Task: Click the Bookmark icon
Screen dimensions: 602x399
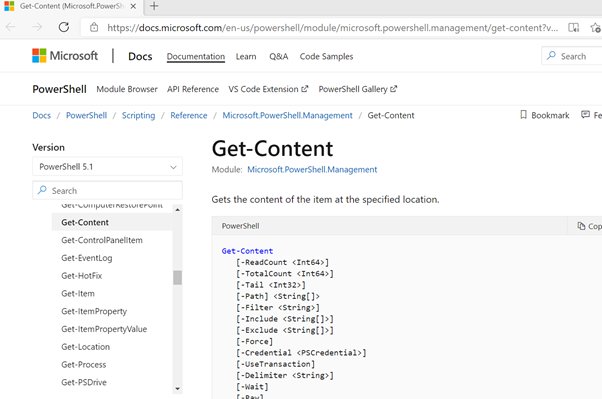Action: 523,115
